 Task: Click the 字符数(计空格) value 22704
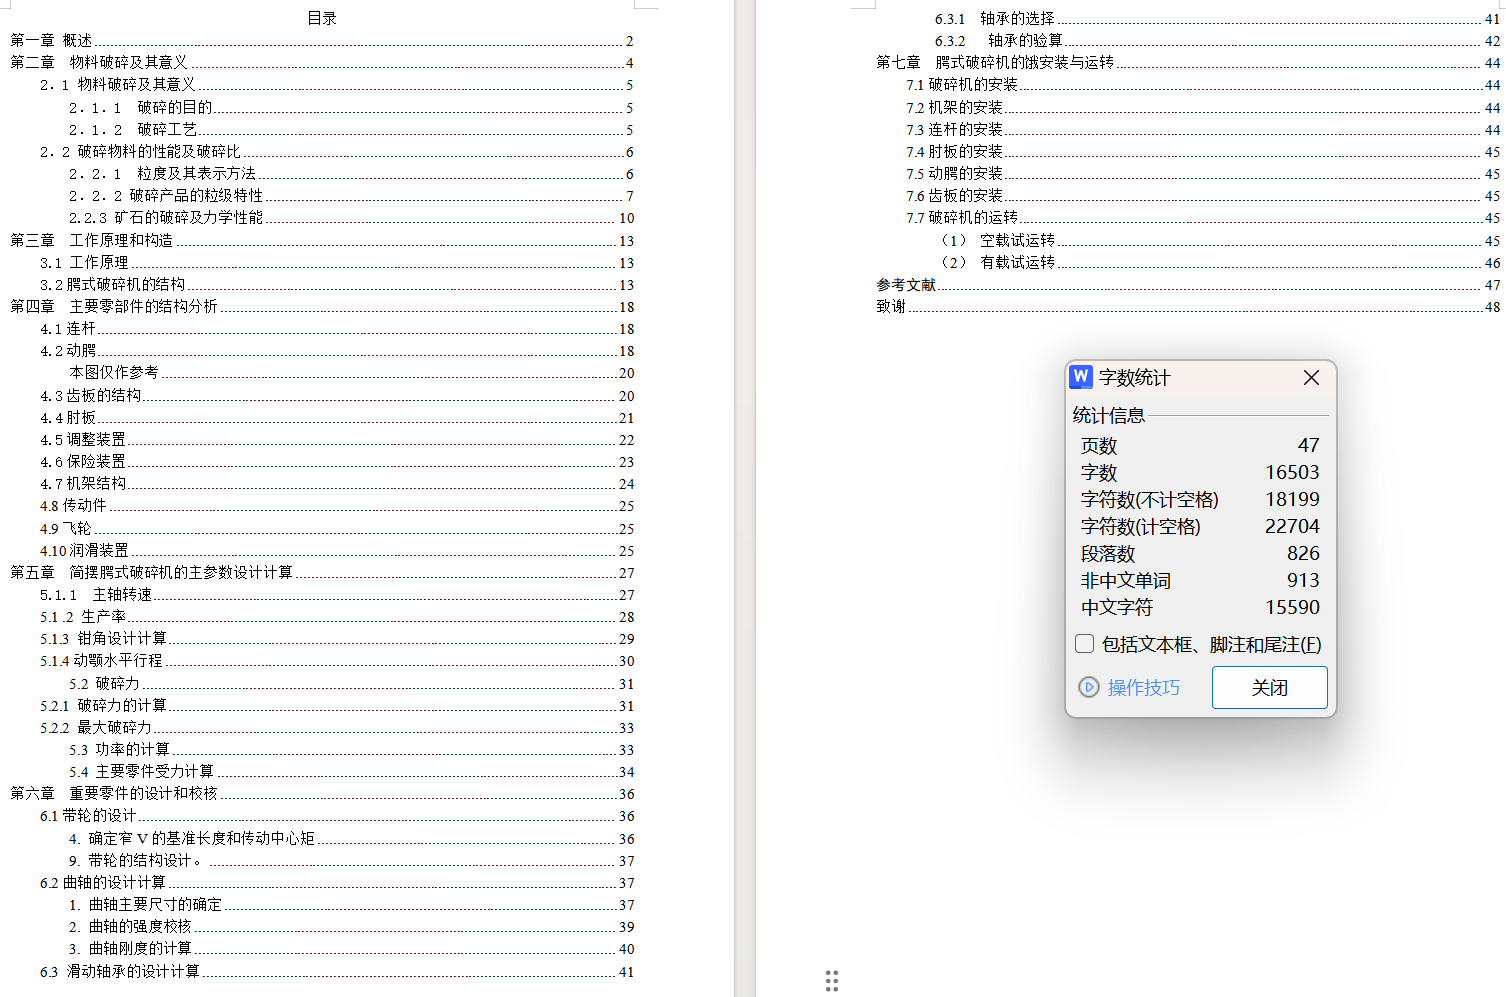pos(1292,526)
